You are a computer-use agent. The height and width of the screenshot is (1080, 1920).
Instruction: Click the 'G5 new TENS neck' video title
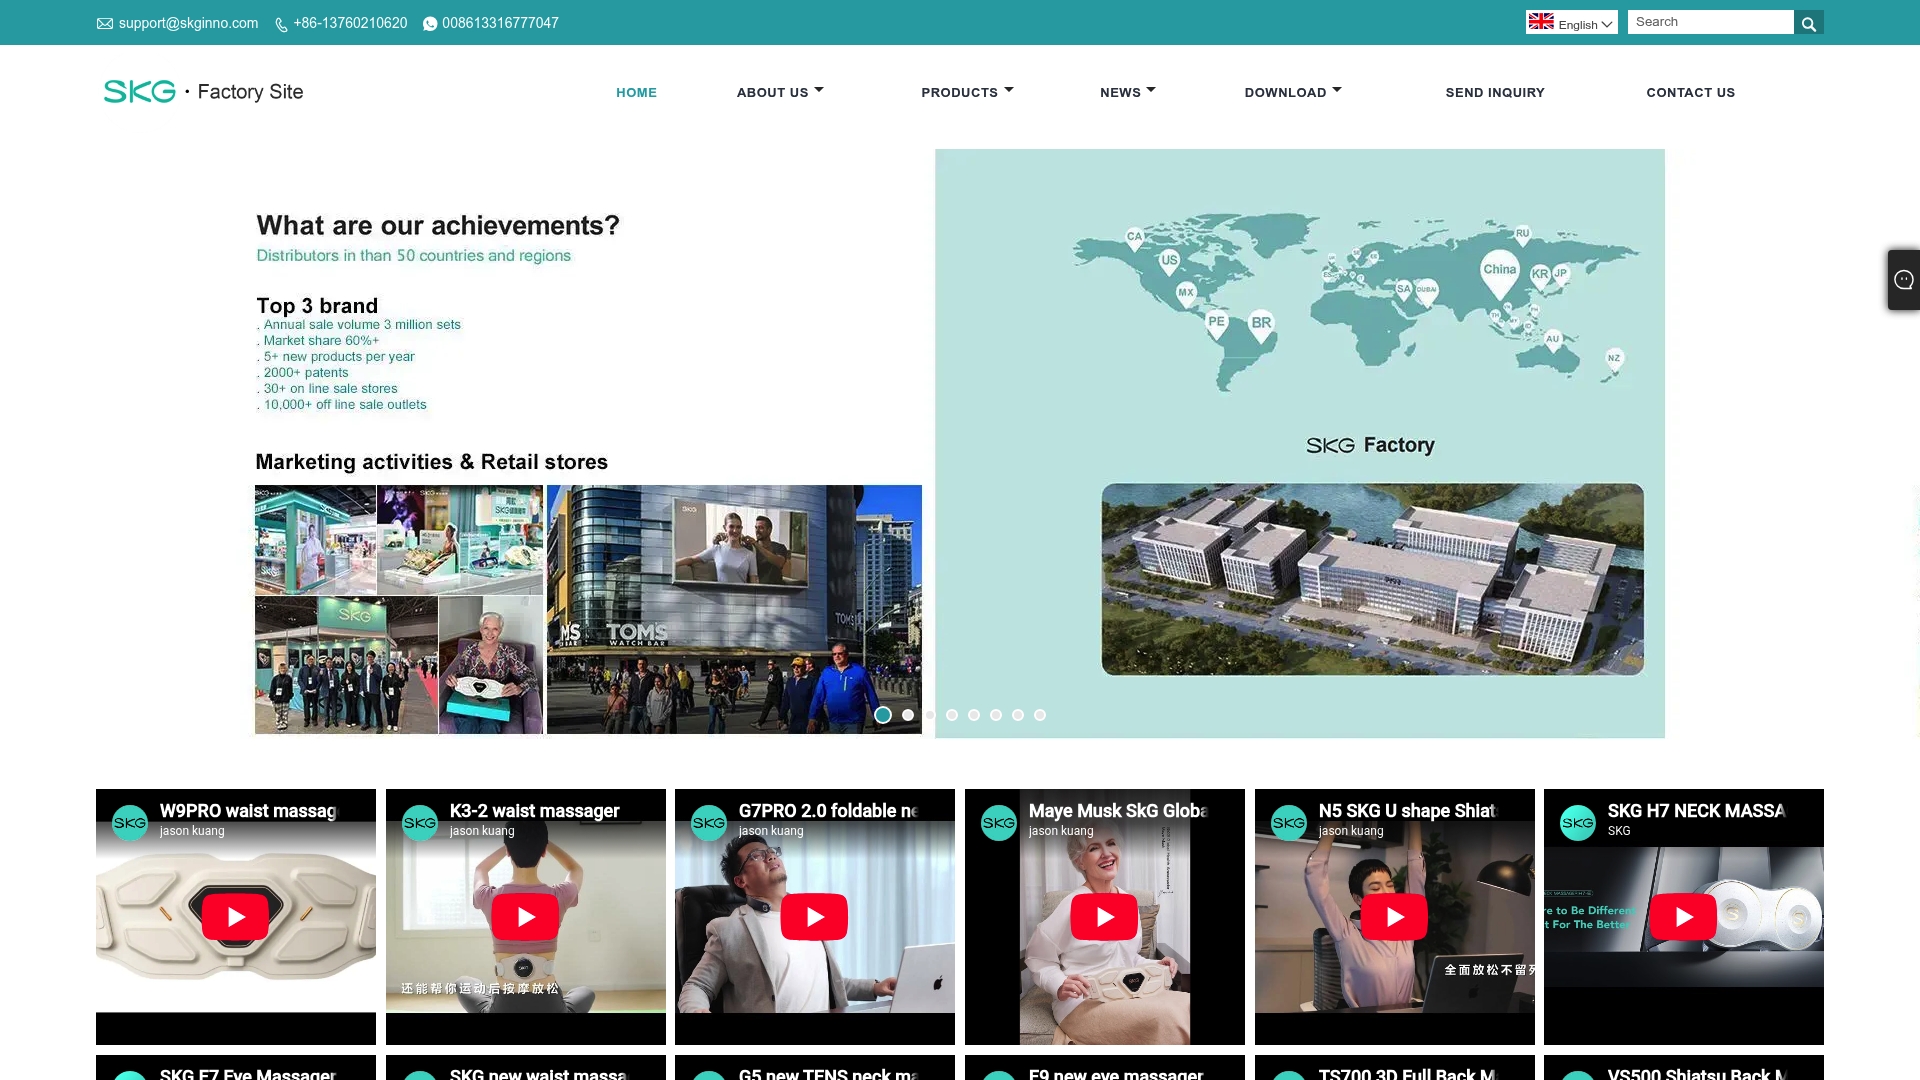pos(828,1073)
